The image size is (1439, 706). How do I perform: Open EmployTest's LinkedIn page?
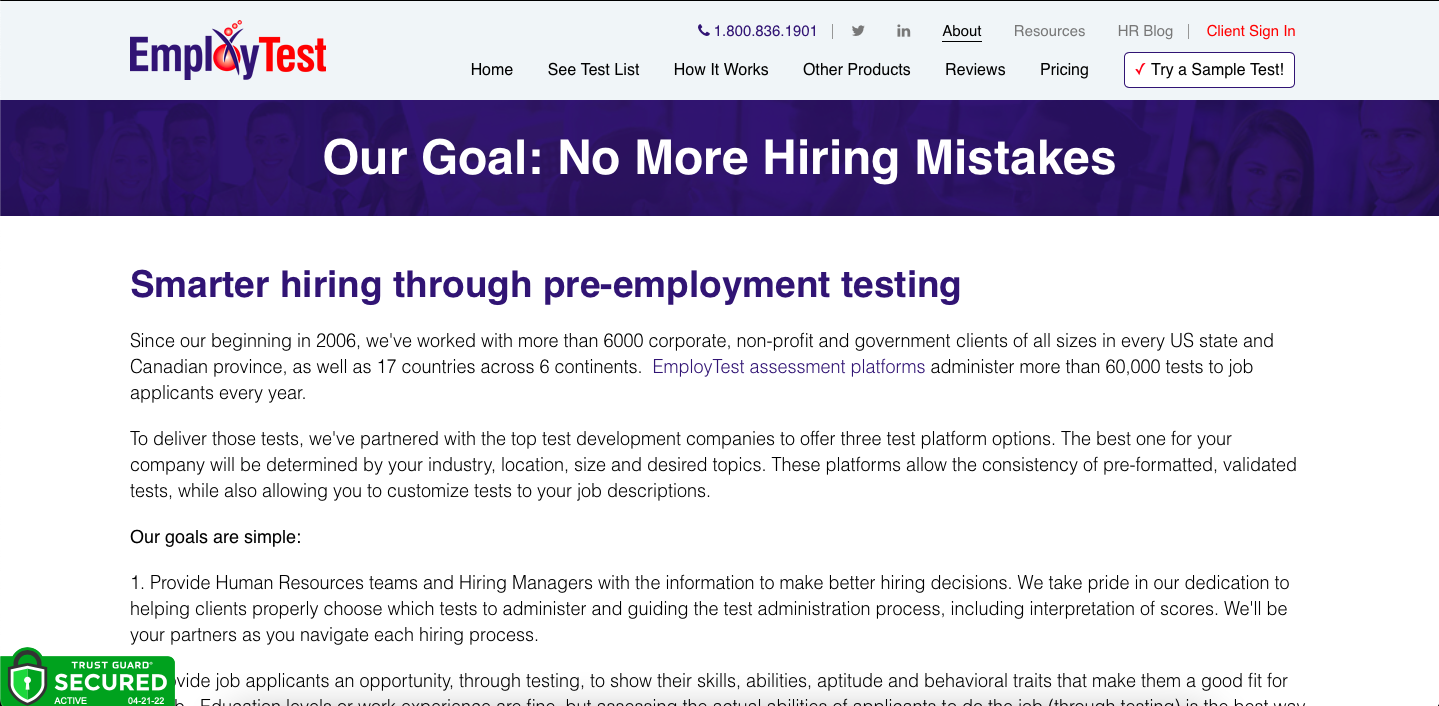(x=903, y=31)
